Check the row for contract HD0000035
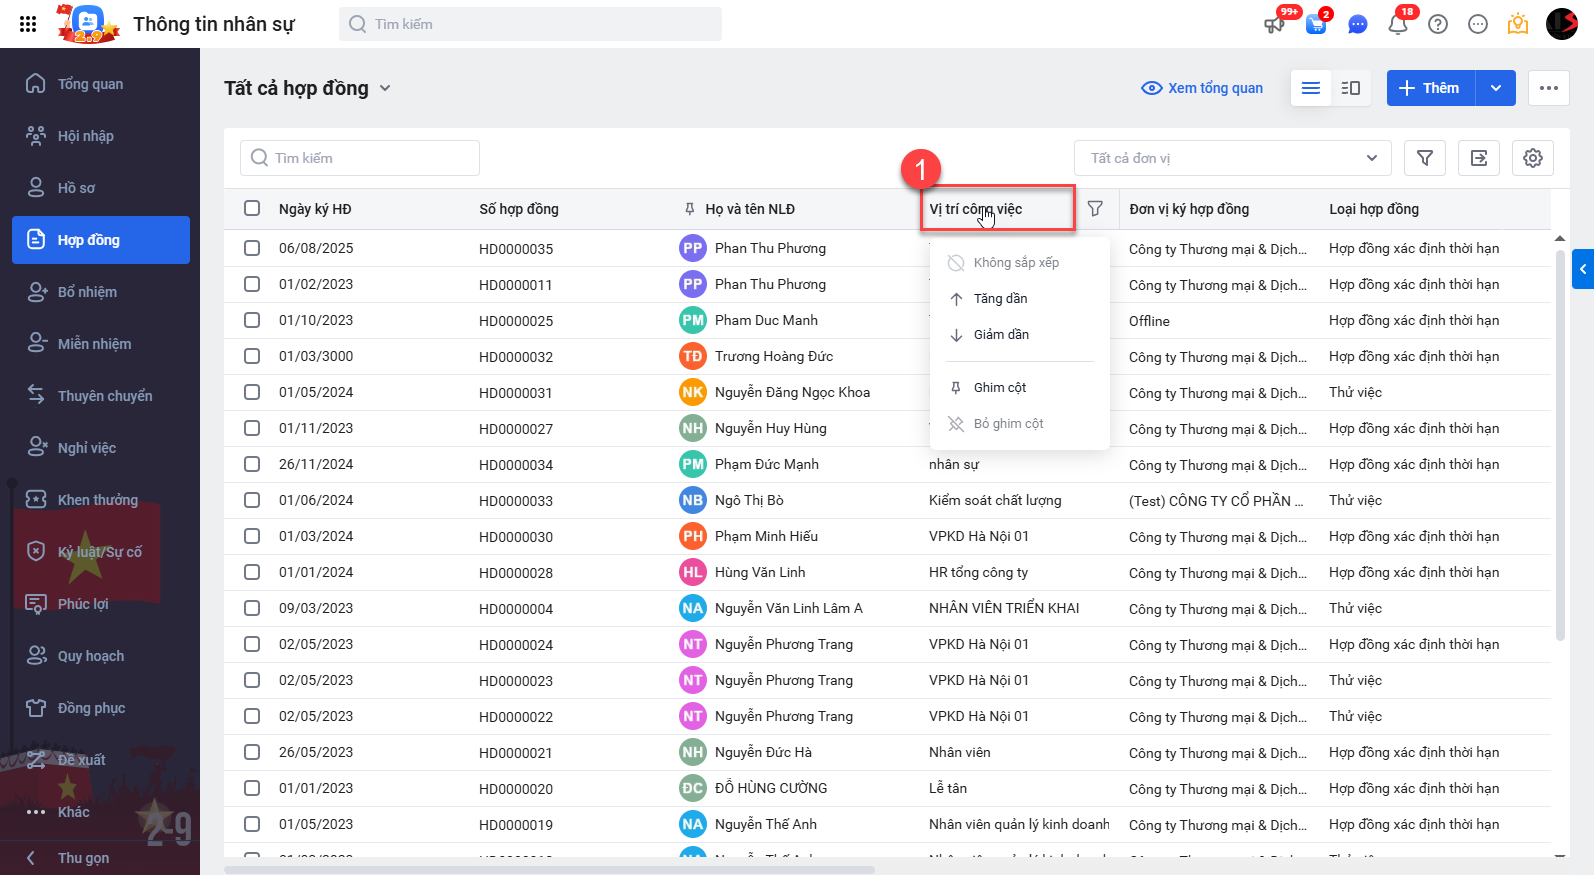 [252, 248]
